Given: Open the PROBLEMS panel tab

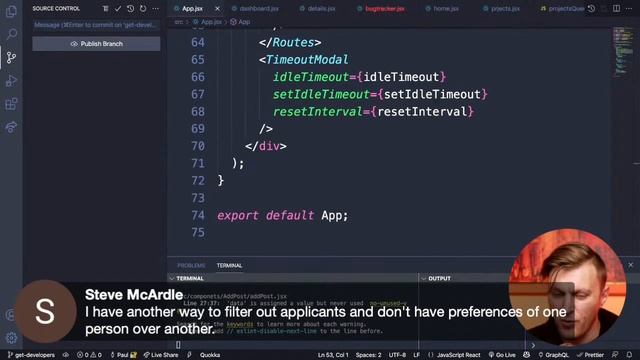Looking at the screenshot, I should (191, 265).
